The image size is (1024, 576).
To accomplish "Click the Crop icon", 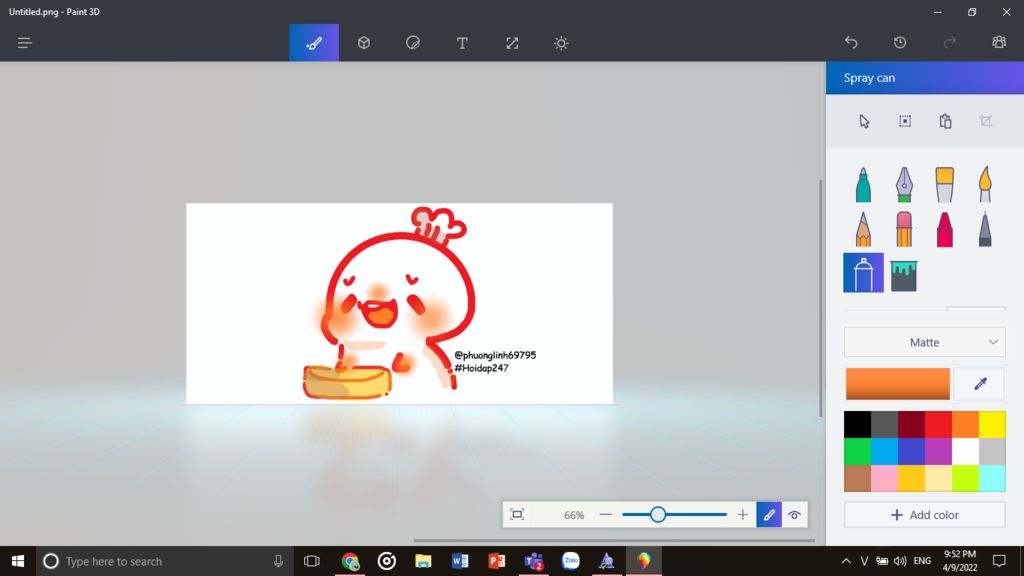I will (985, 121).
